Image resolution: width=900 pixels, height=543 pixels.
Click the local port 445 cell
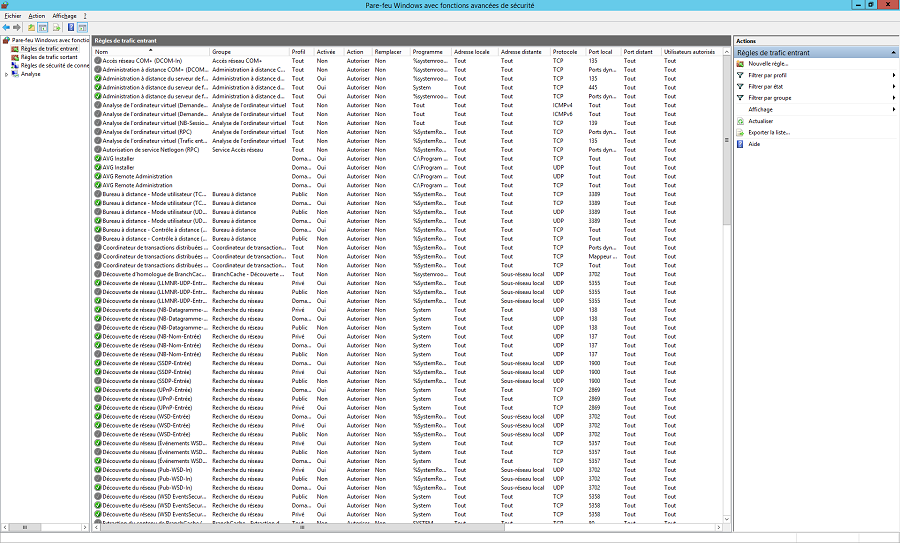pos(593,87)
